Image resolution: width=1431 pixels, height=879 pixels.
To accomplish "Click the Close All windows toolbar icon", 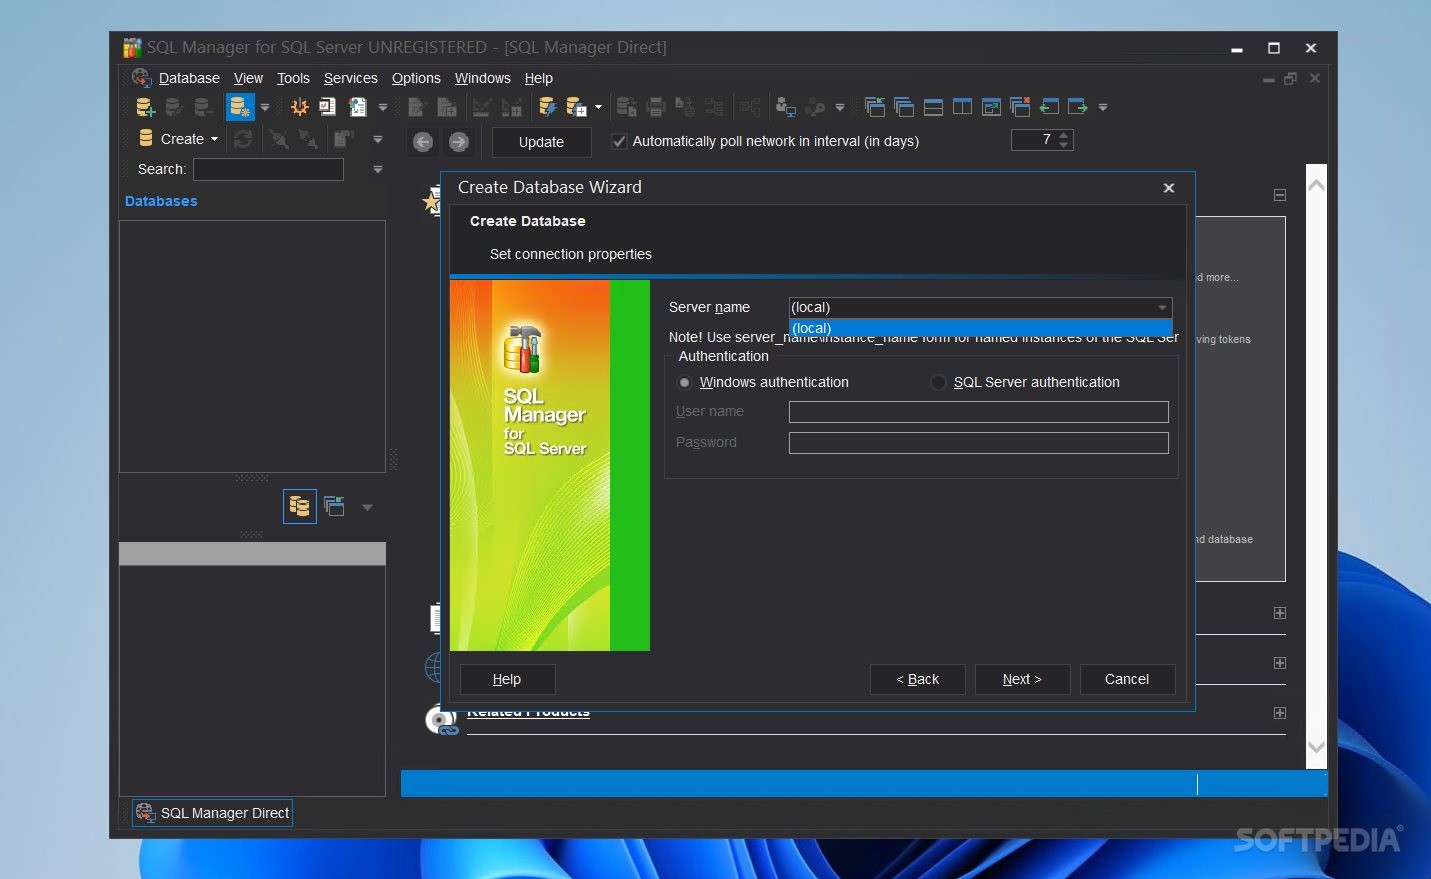I will pyautogui.click(x=1020, y=107).
